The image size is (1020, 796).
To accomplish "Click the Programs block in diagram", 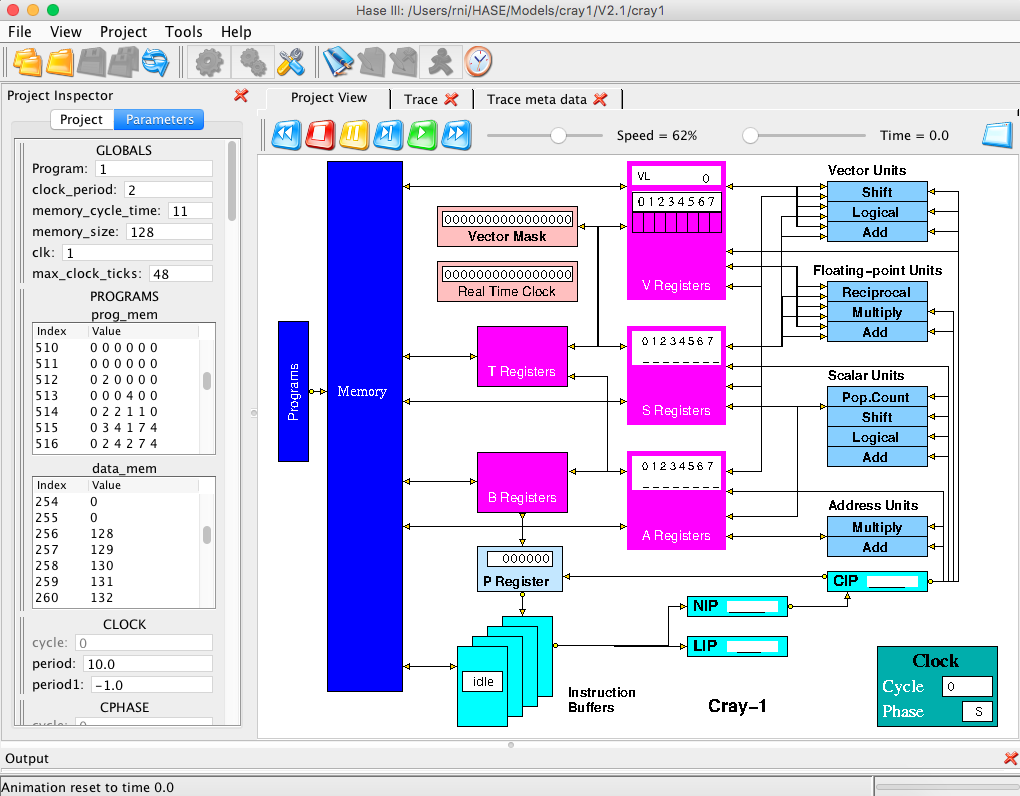I will pos(293,391).
